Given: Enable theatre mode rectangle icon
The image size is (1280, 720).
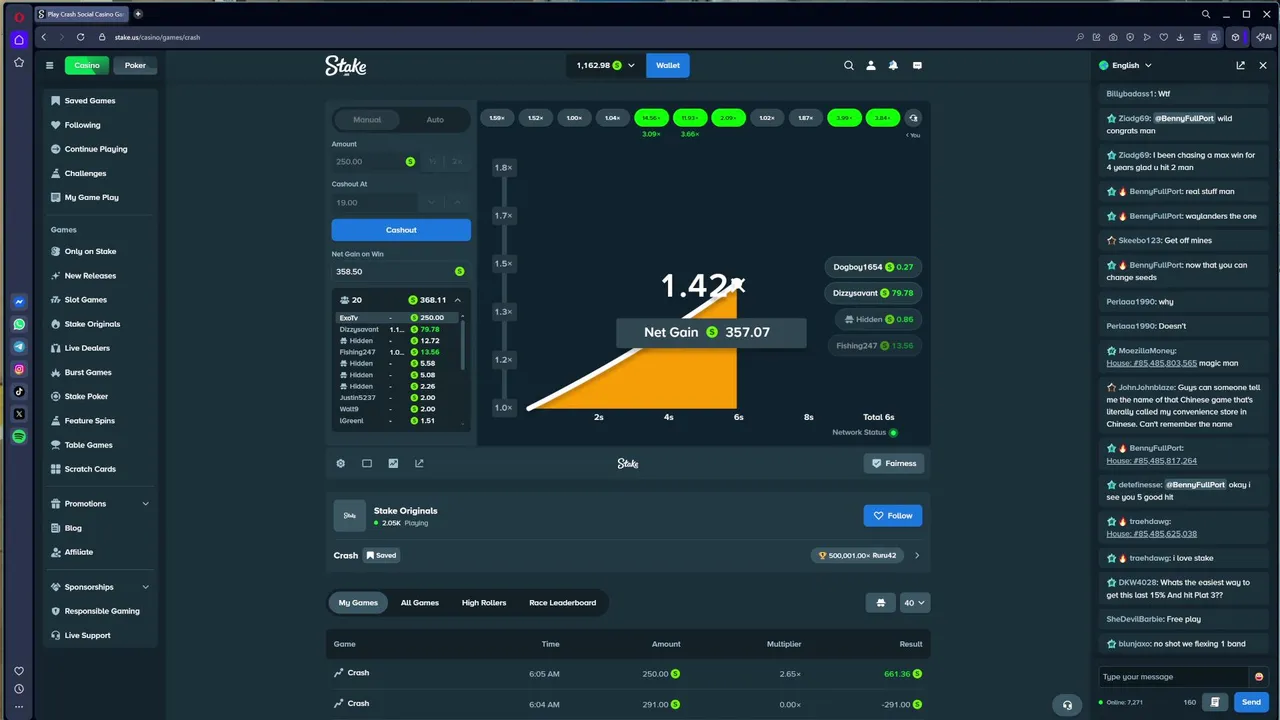Looking at the screenshot, I should click(x=367, y=463).
